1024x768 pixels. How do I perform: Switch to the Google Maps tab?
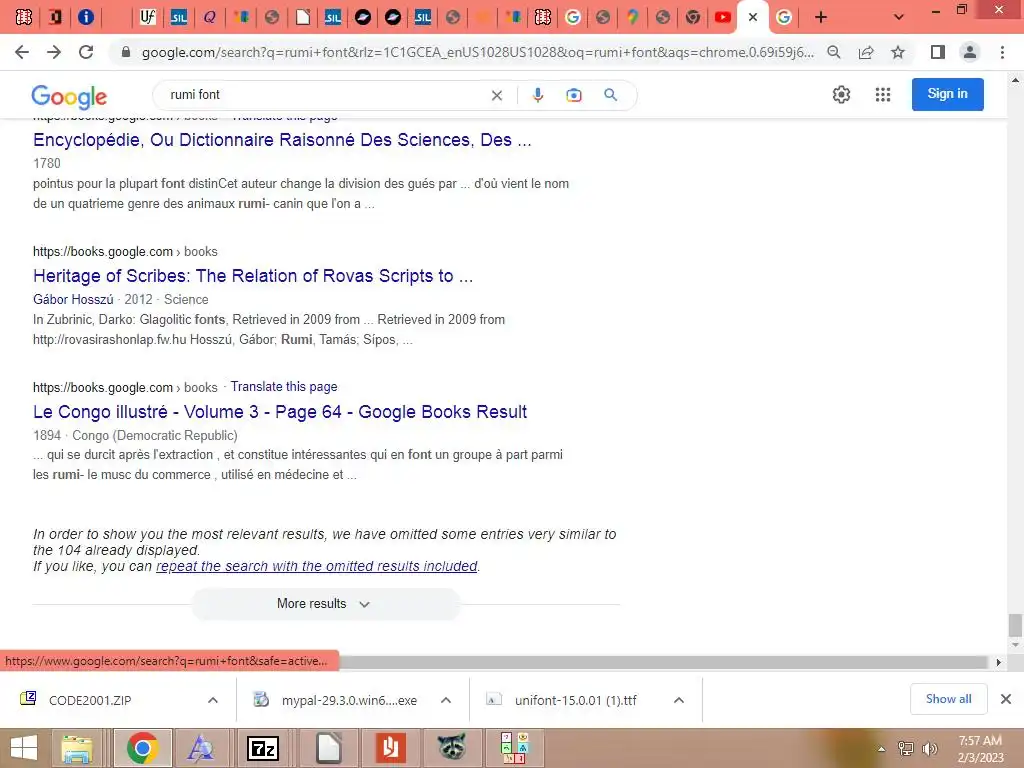632,18
